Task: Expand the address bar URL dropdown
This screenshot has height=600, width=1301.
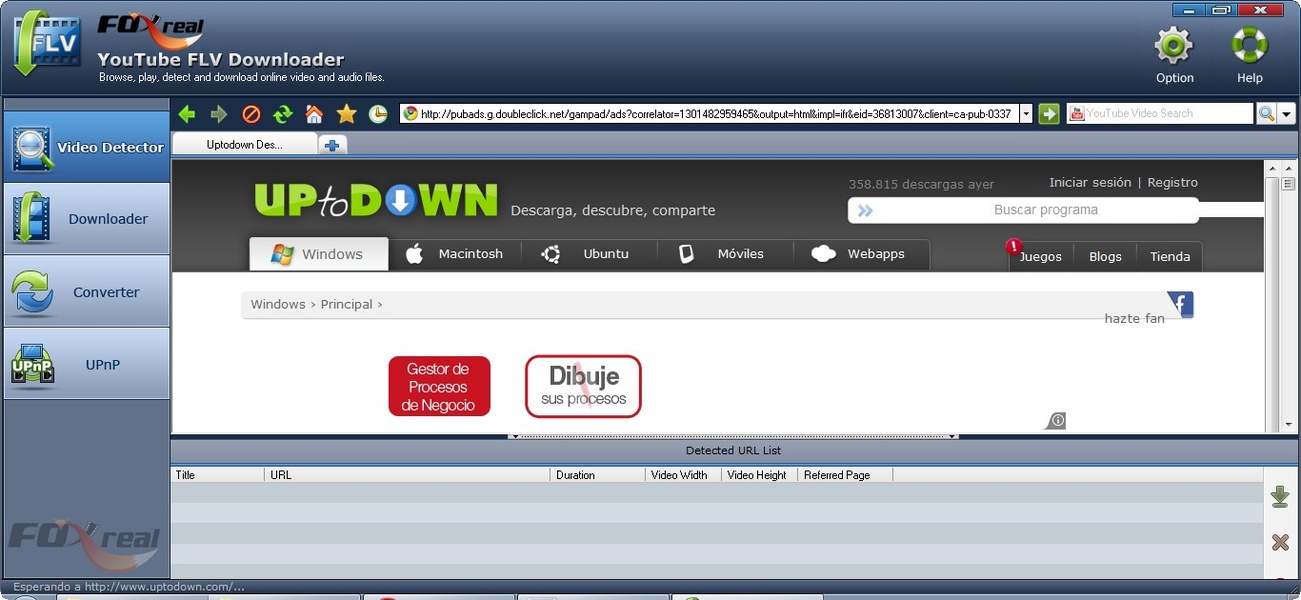Action: pyautogui.click(x=1025, y=114)
